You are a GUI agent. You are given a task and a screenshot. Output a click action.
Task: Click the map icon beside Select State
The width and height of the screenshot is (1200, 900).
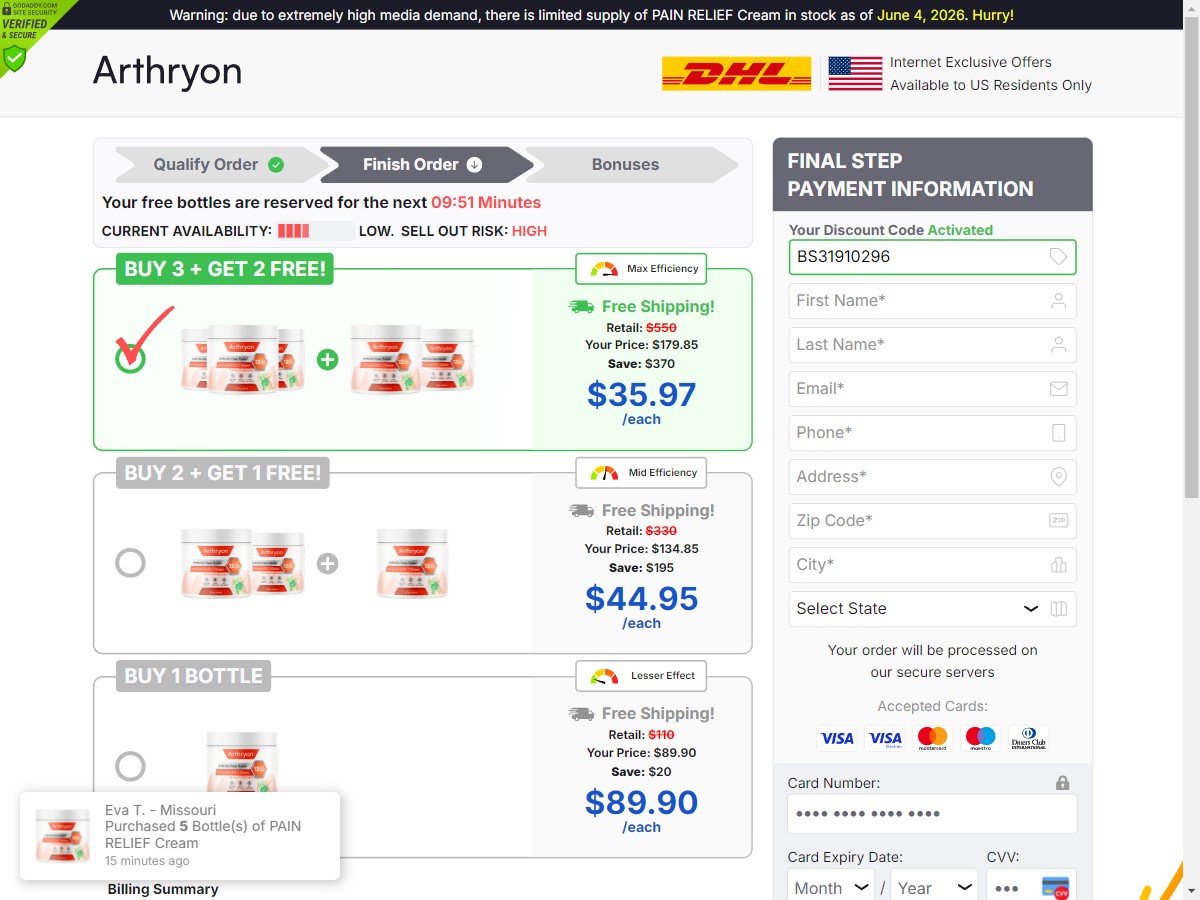[x=1059, y=609]
